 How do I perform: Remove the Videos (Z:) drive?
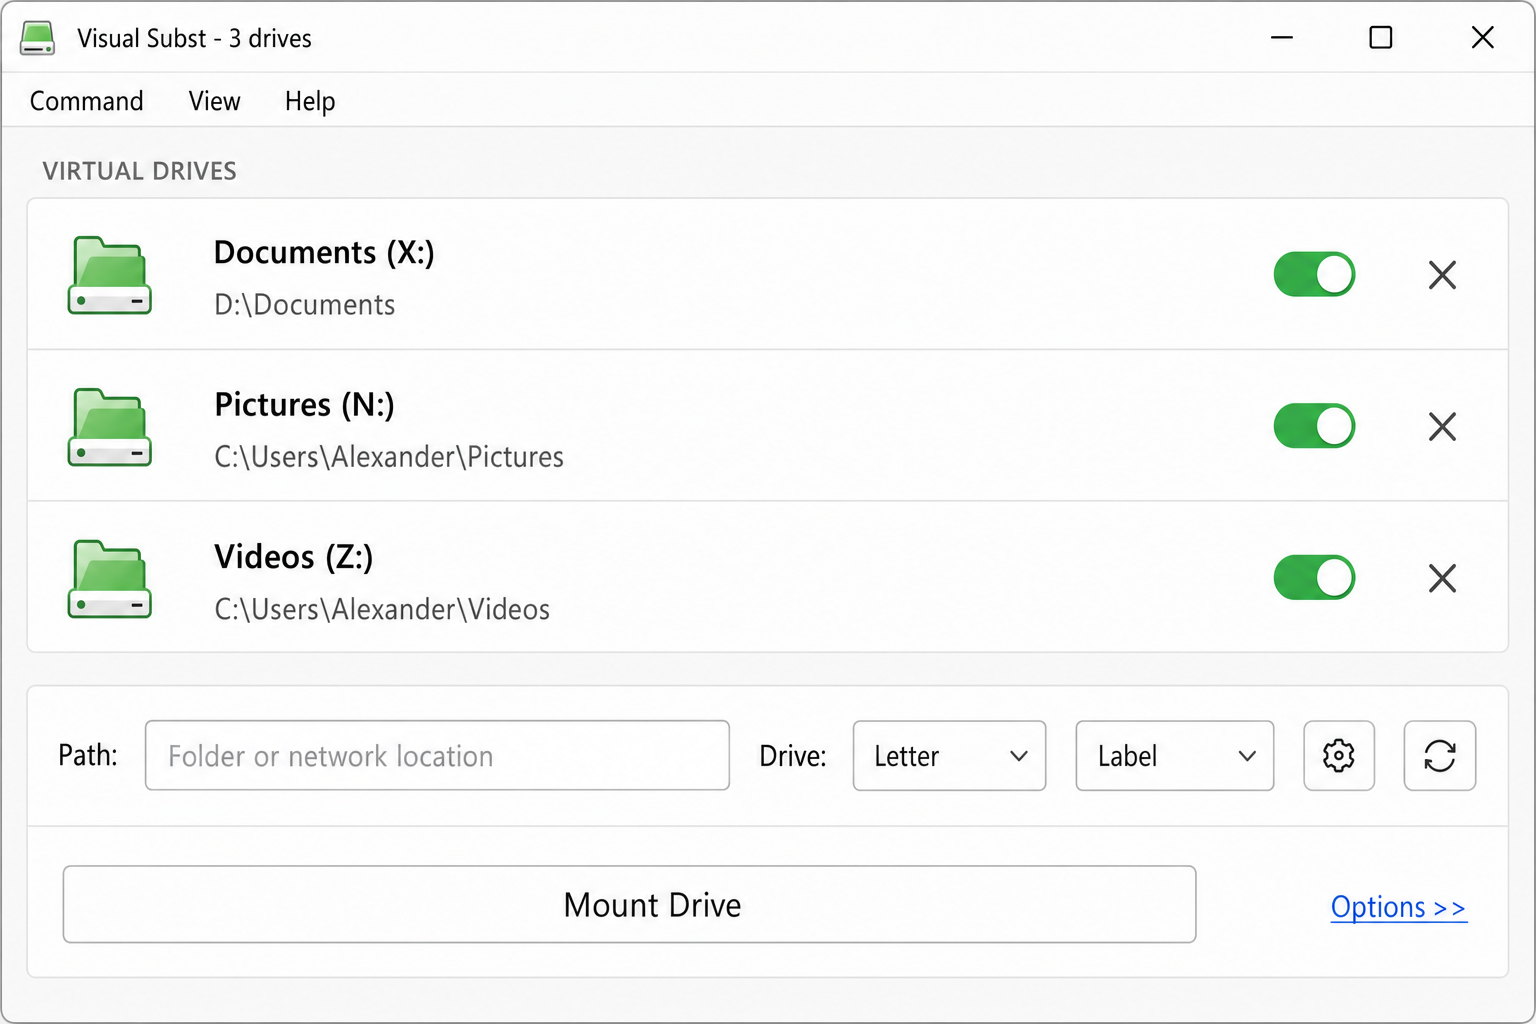click(1442, 578)
